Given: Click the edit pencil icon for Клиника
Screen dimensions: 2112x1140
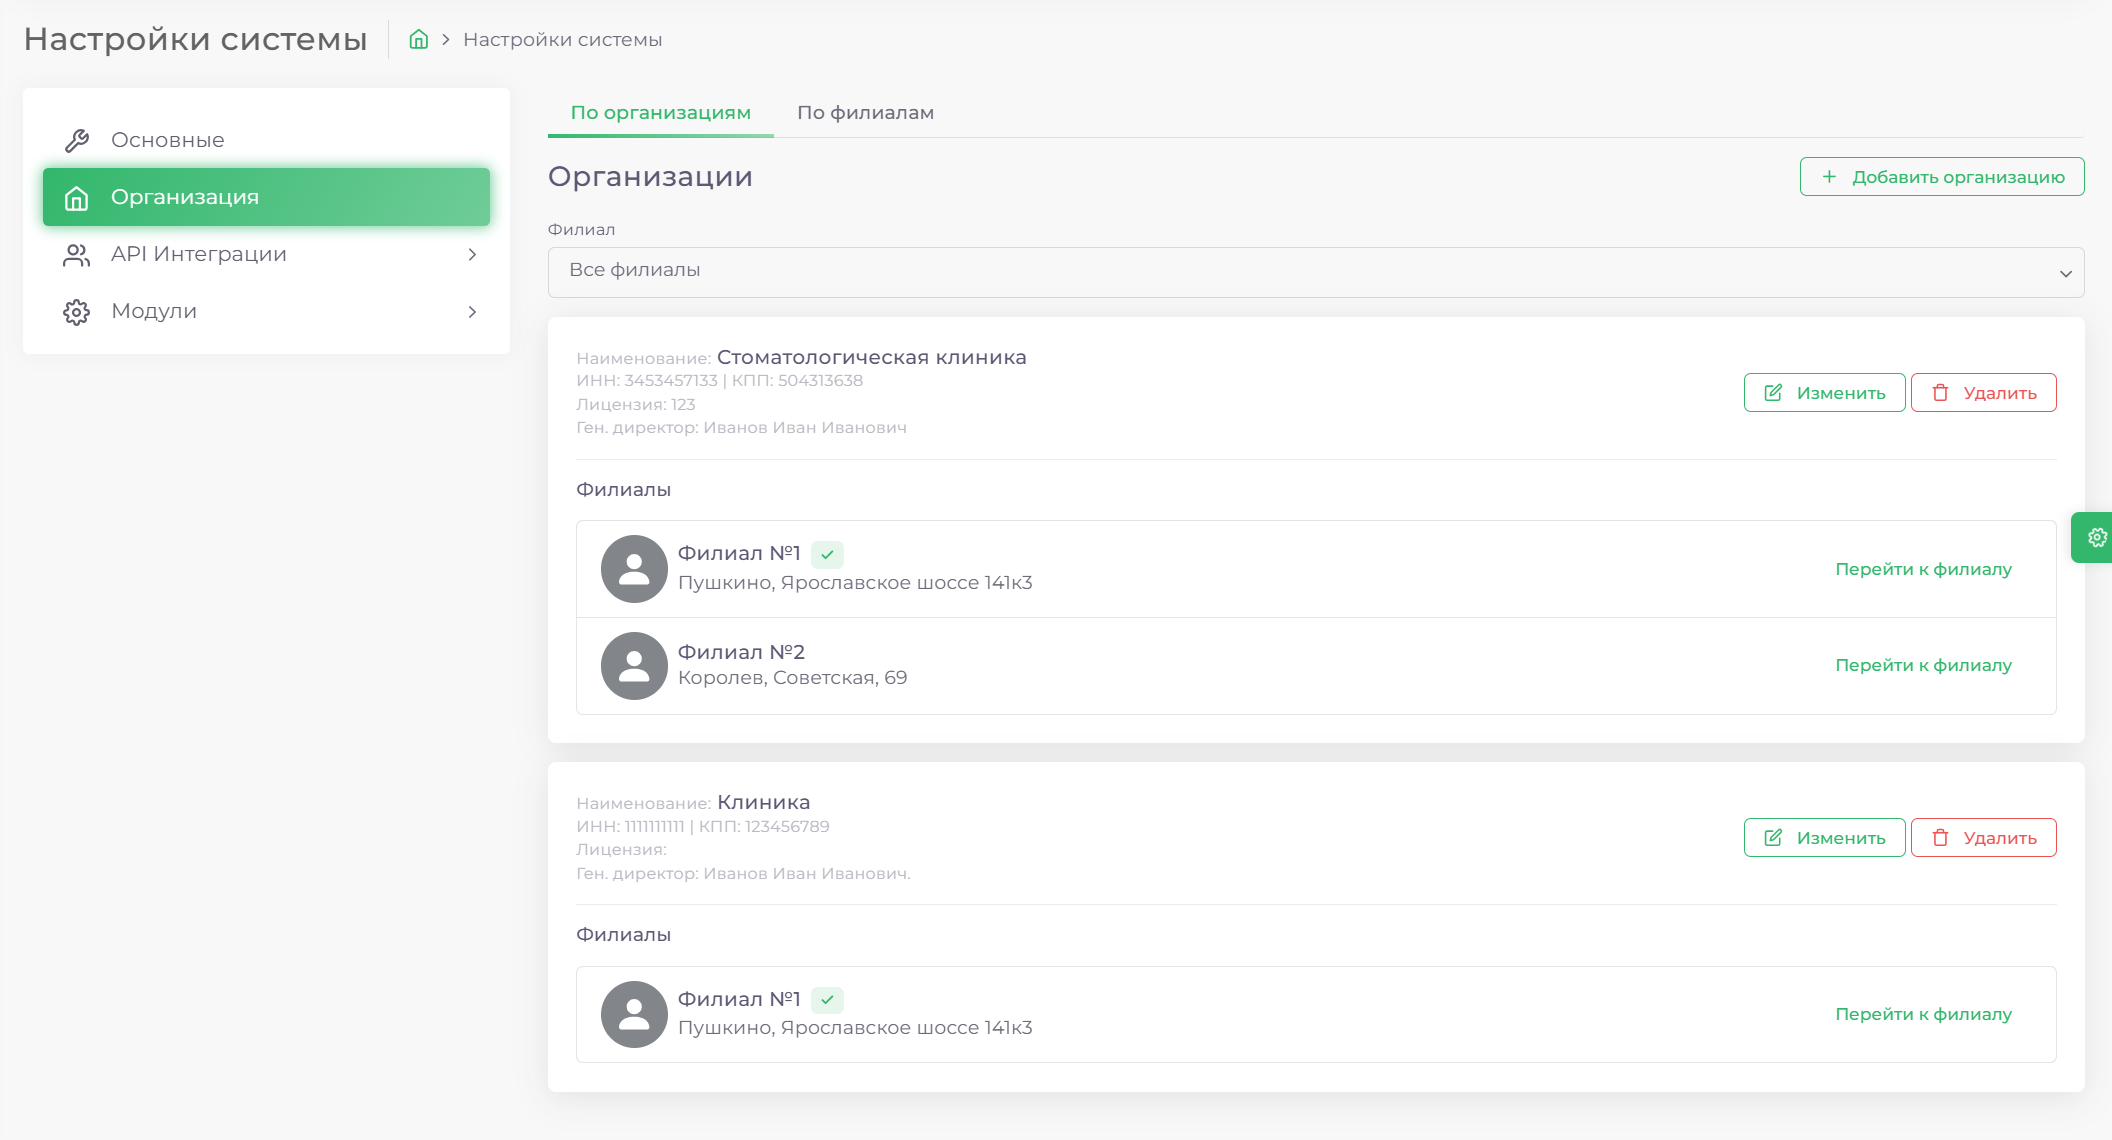Looking at the screenshot, I should [x=1773, y=838].
